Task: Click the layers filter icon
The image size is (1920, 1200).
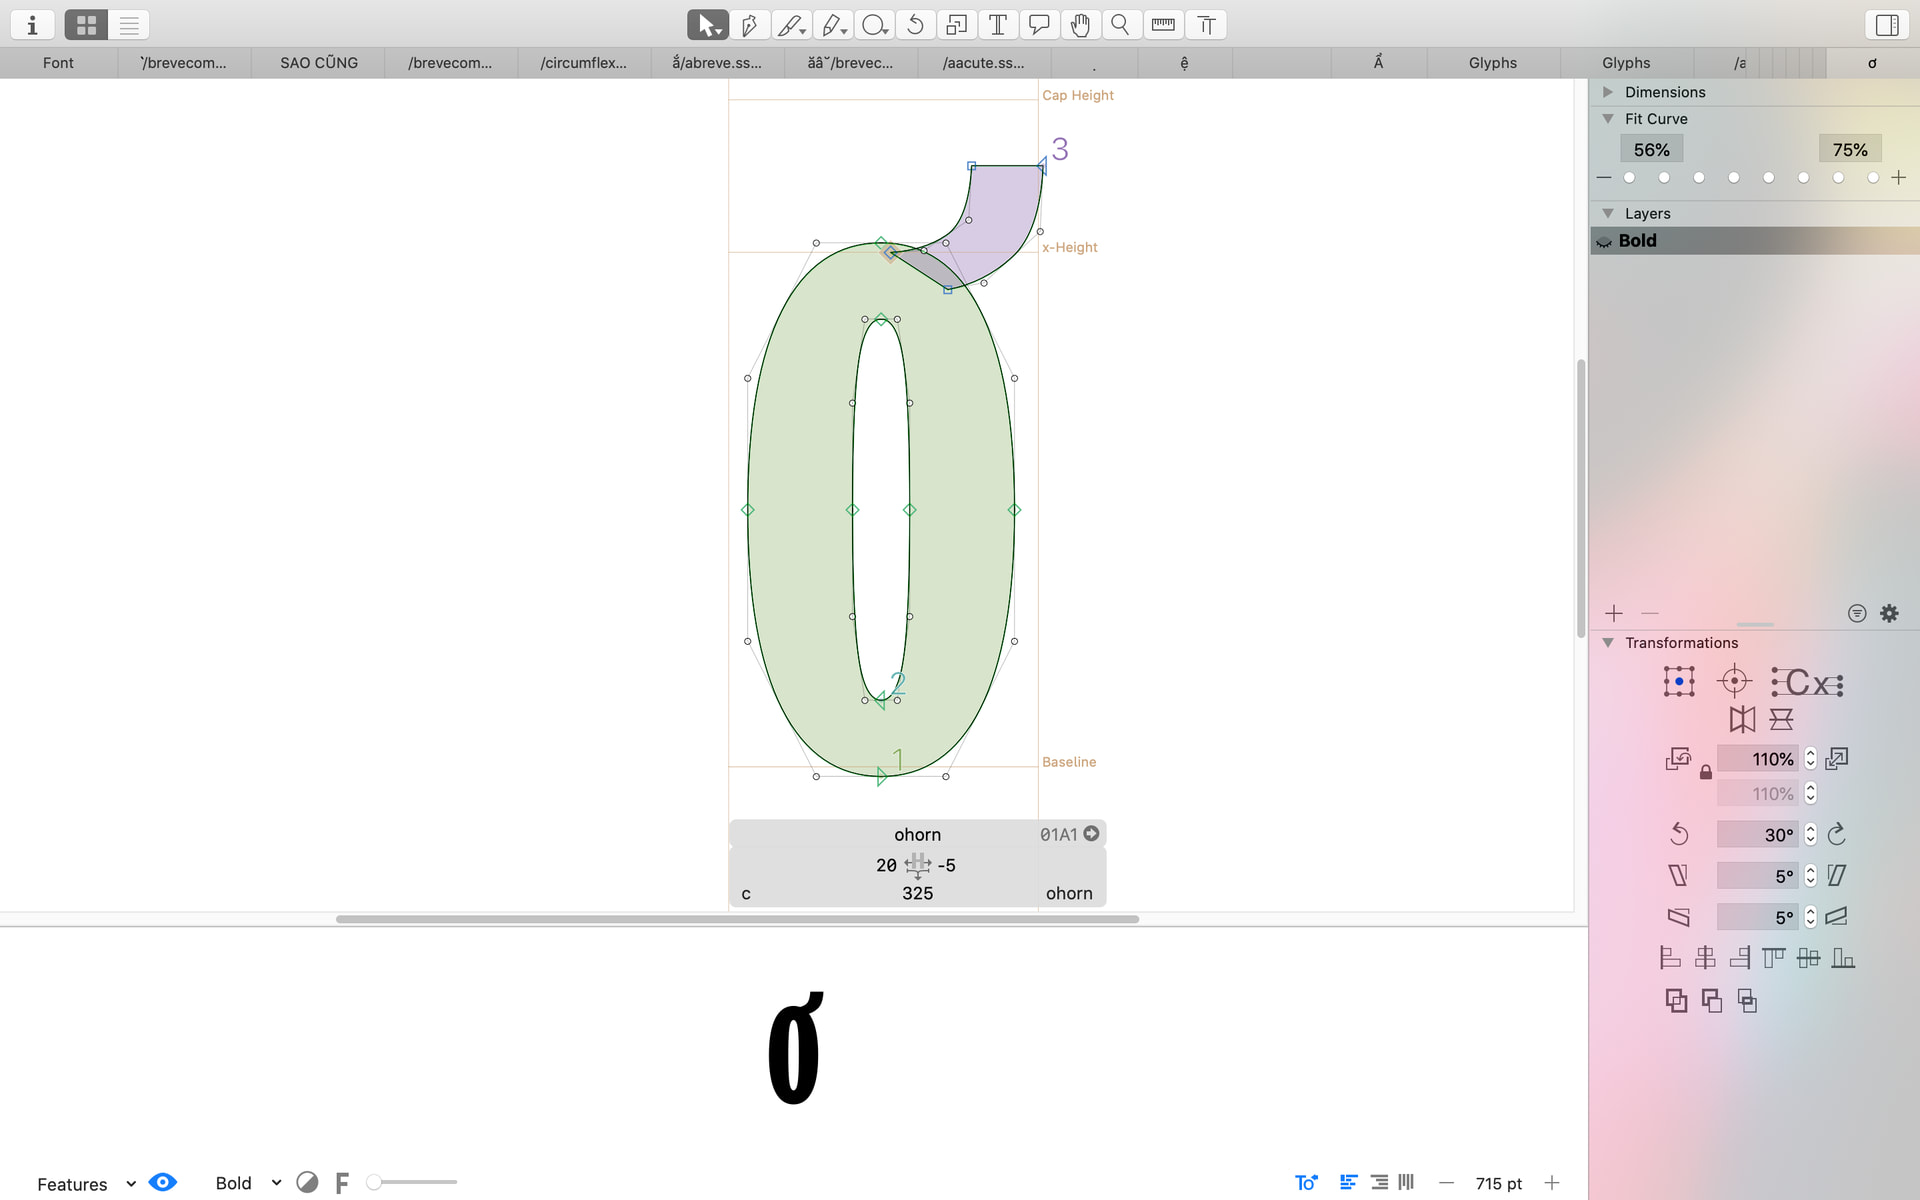Action: coord(1857,613)
